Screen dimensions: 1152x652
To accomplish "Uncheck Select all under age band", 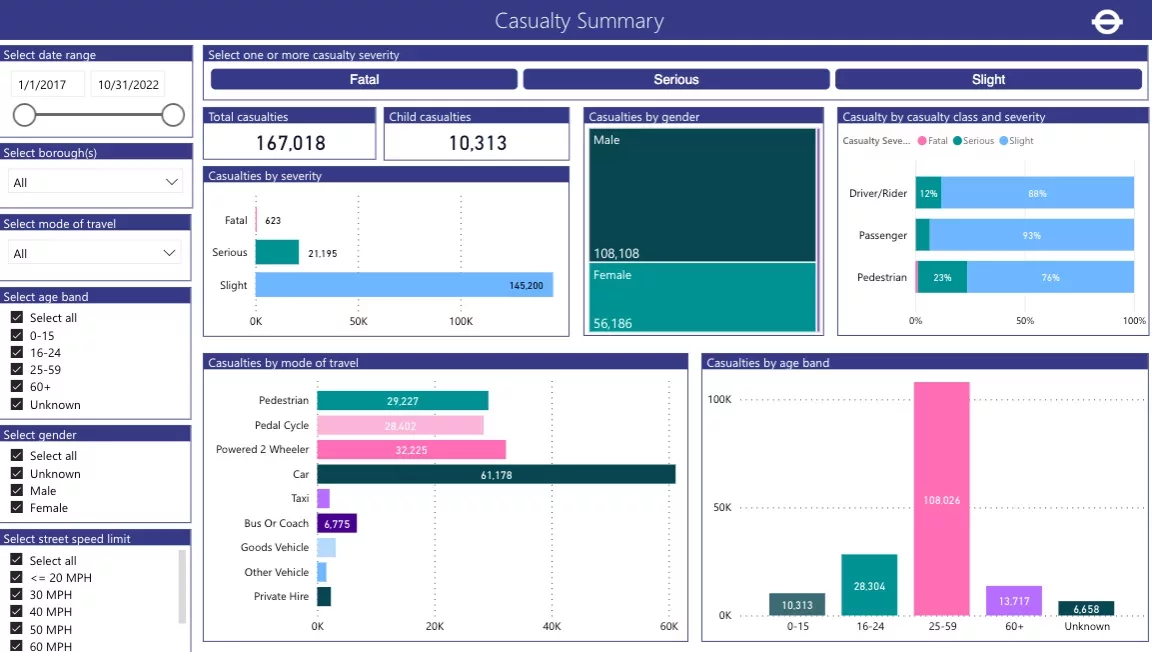I will (17, 318).
